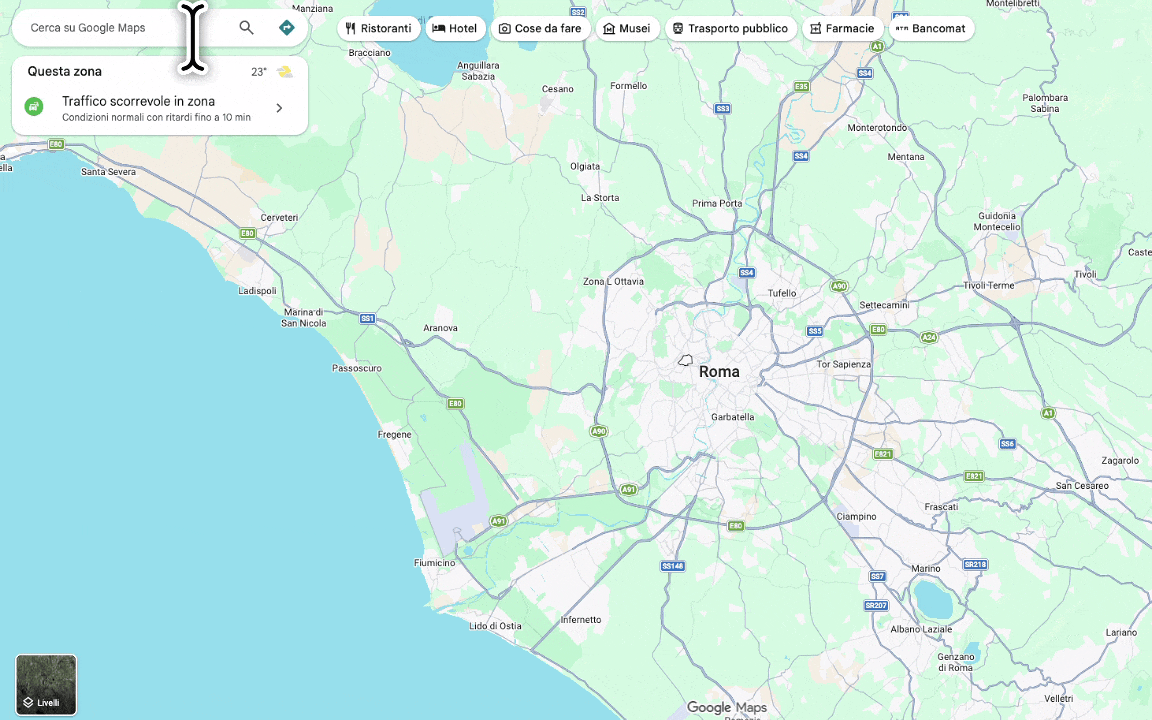
Task: Show Trasporto pubblico on map
Action: click(x=731, y=29)
